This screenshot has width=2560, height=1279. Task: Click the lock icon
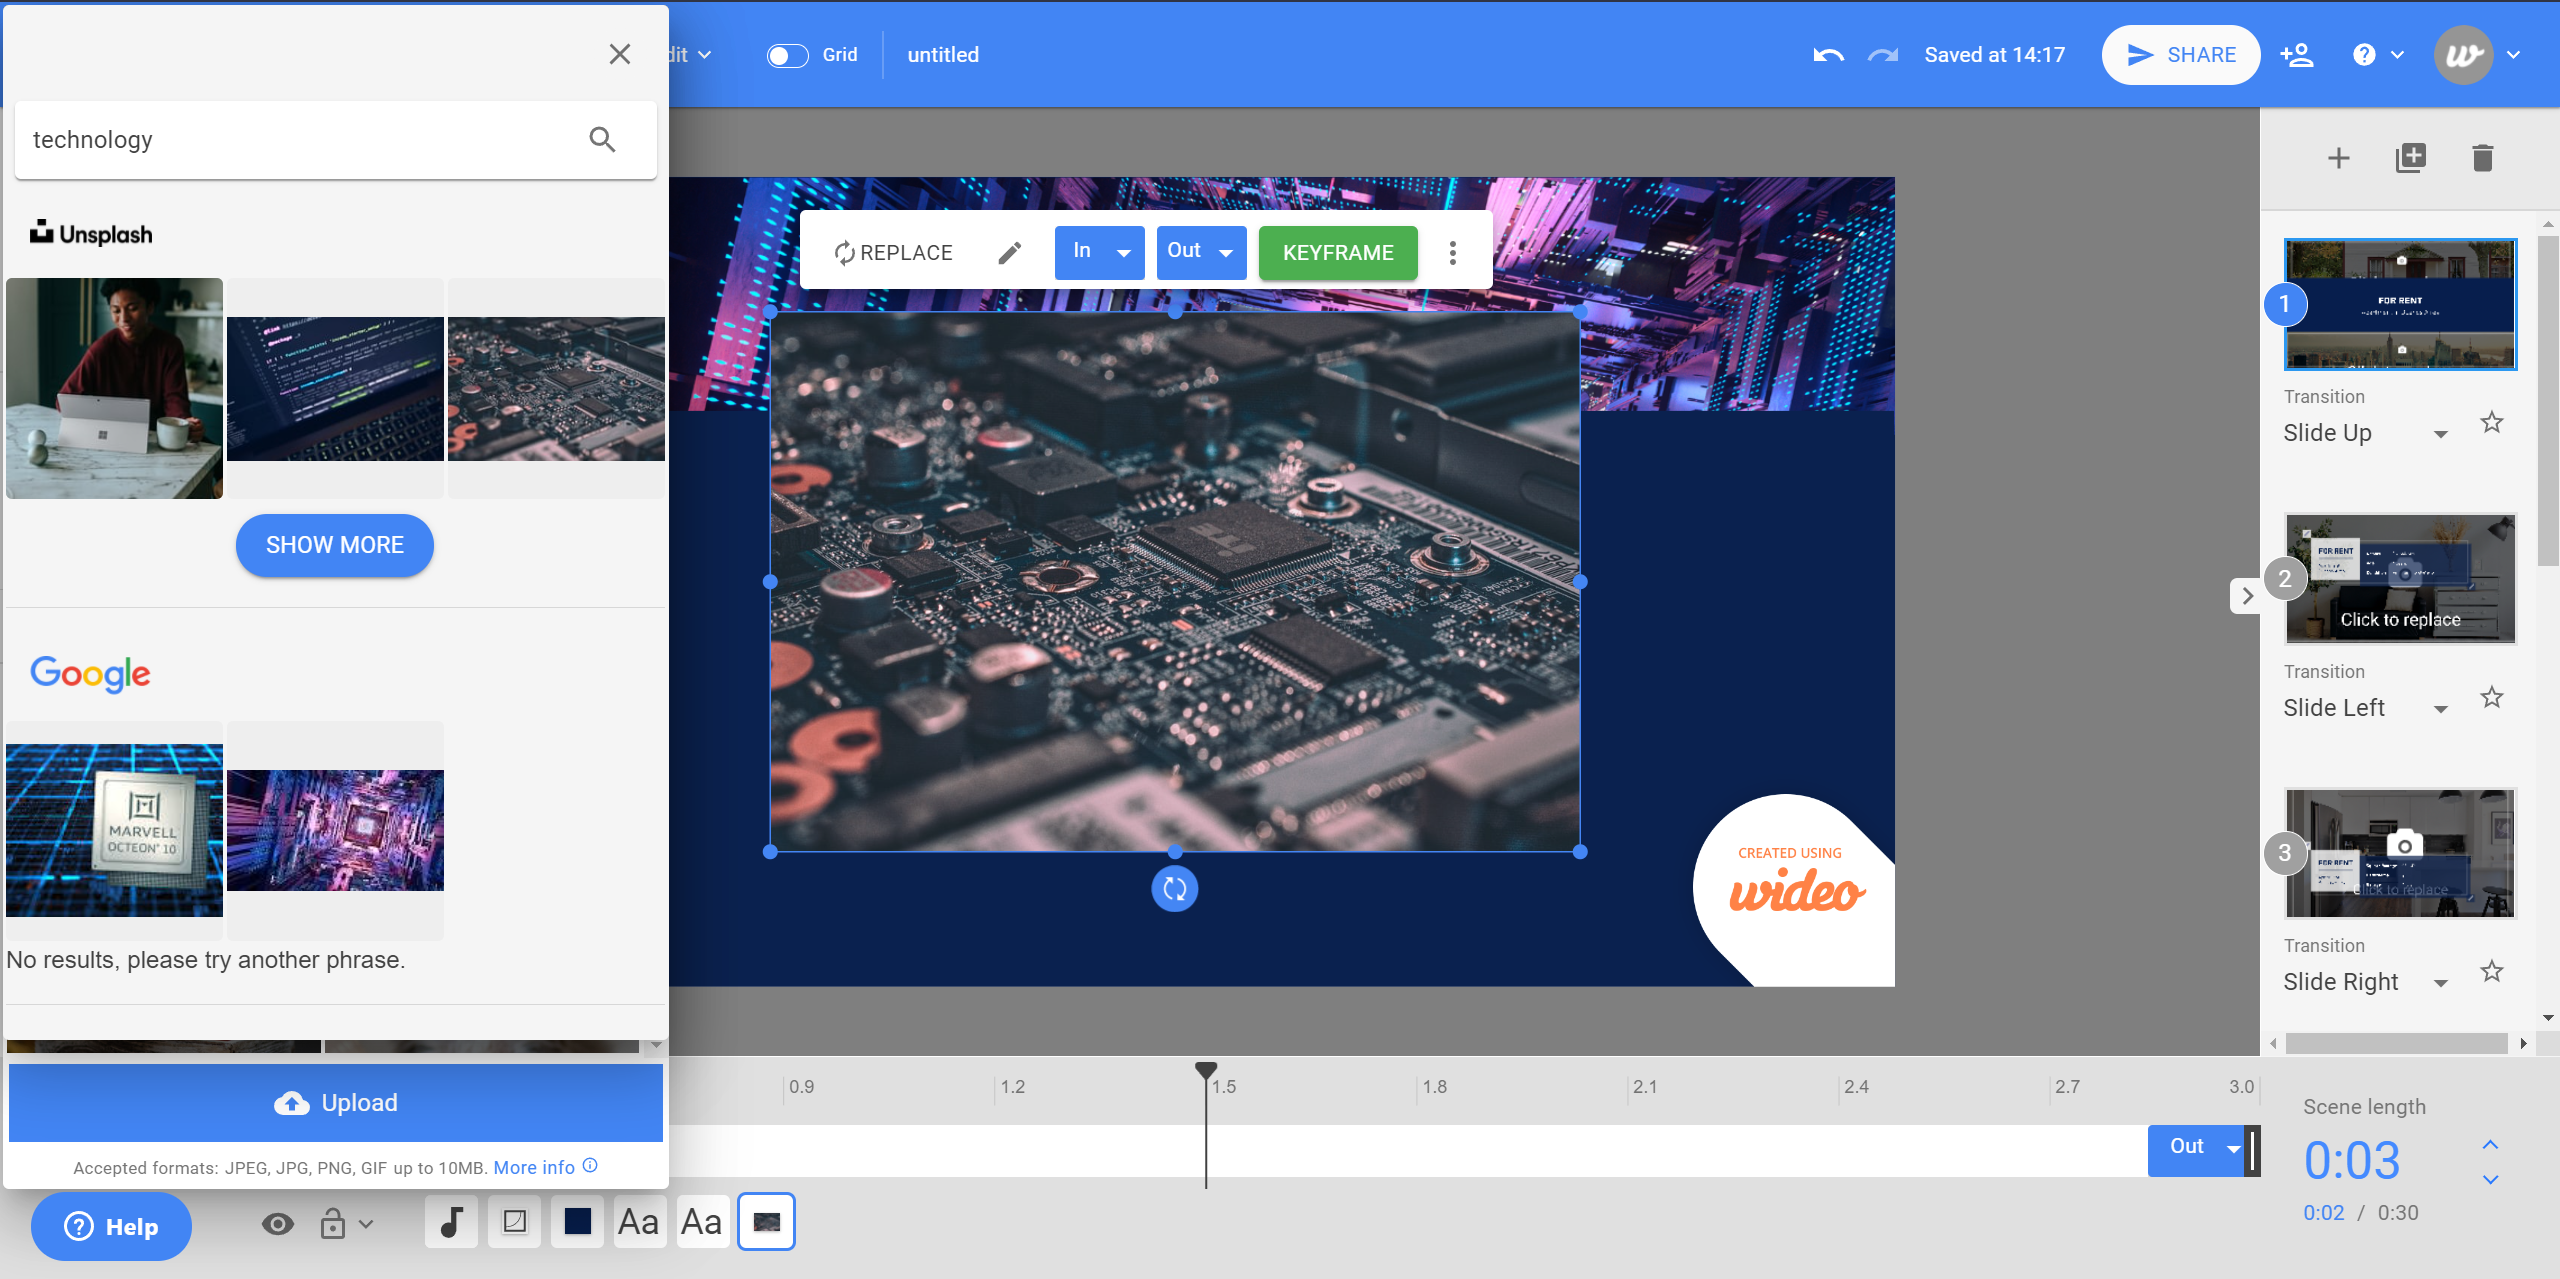tap(333, 1224)
